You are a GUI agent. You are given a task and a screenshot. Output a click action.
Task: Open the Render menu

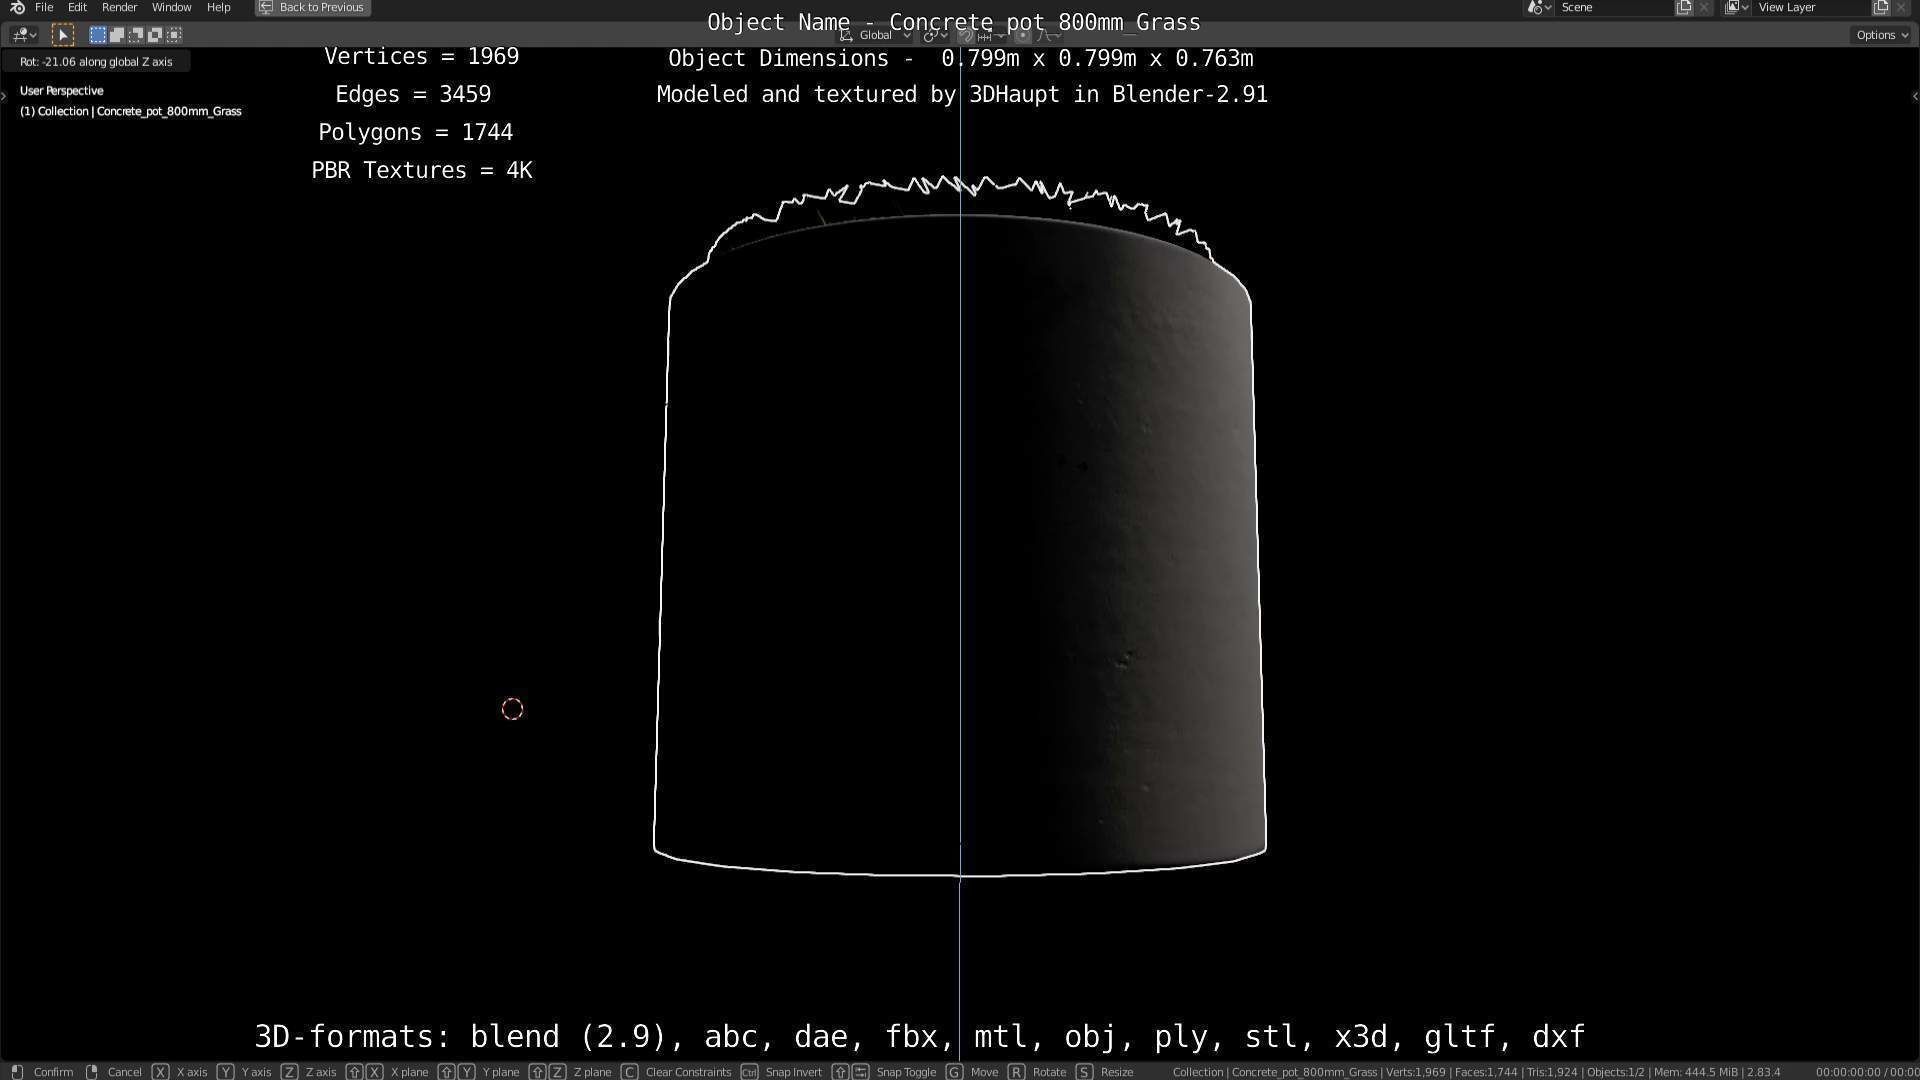[119, 7]
